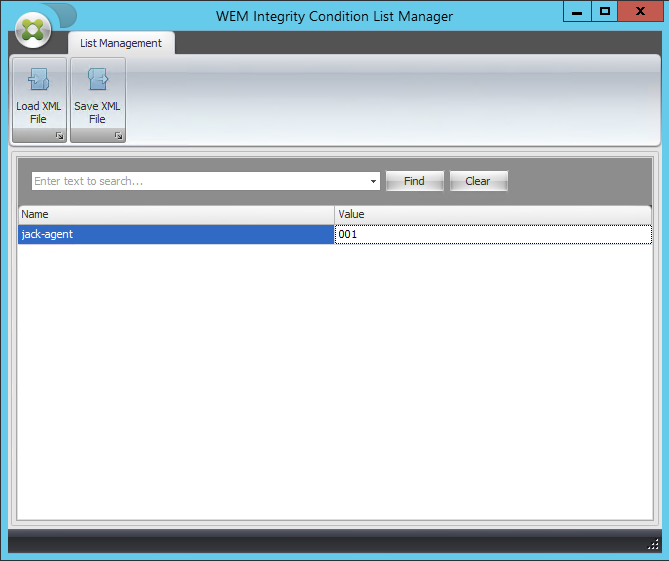
Task: Click the Find button
Action: point(415,181)
